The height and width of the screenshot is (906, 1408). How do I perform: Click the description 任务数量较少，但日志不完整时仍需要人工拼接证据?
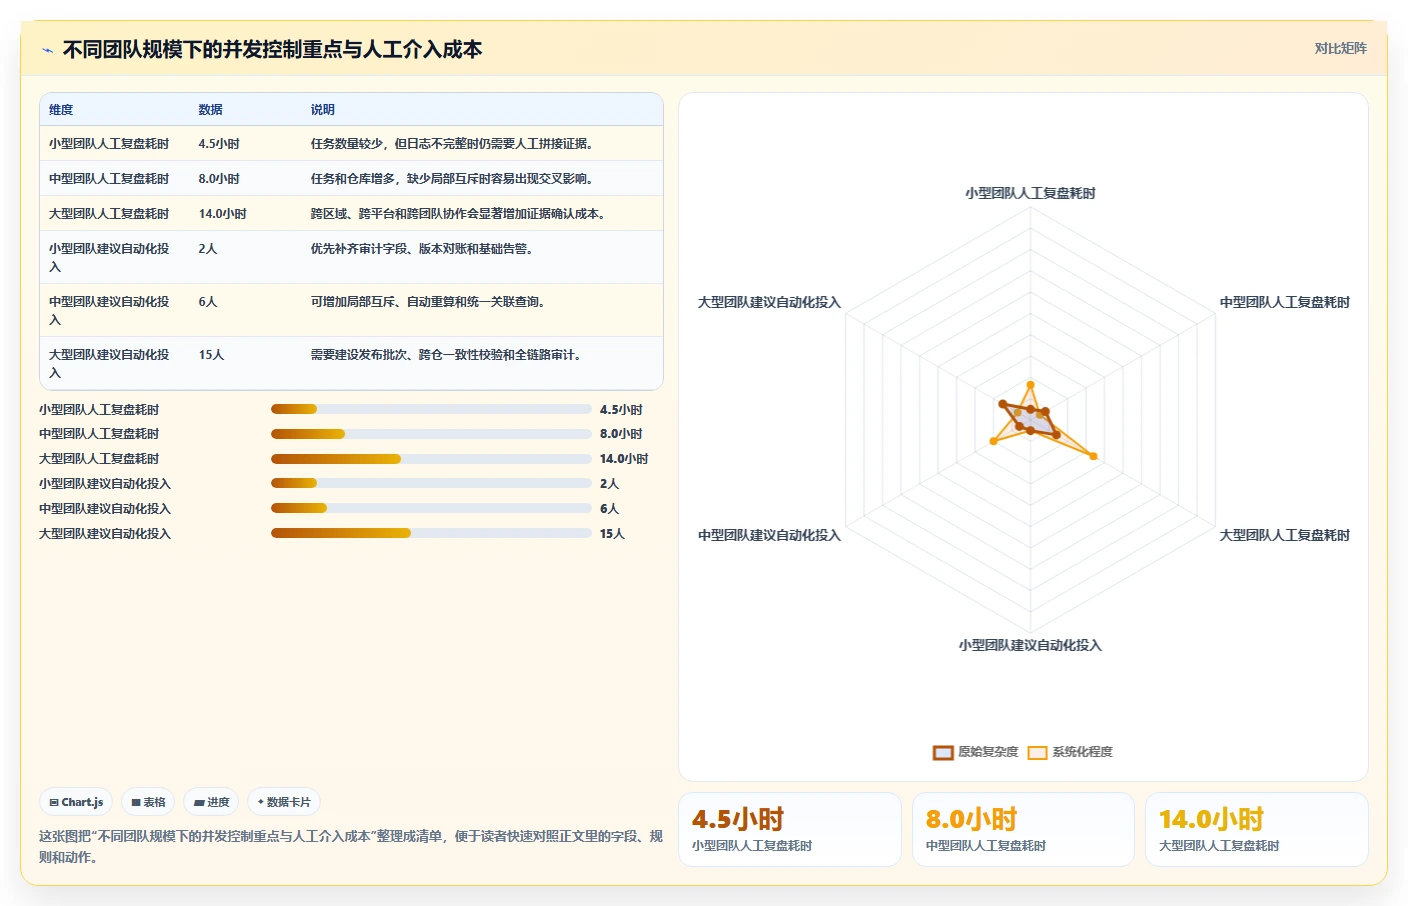coord(455,144)
